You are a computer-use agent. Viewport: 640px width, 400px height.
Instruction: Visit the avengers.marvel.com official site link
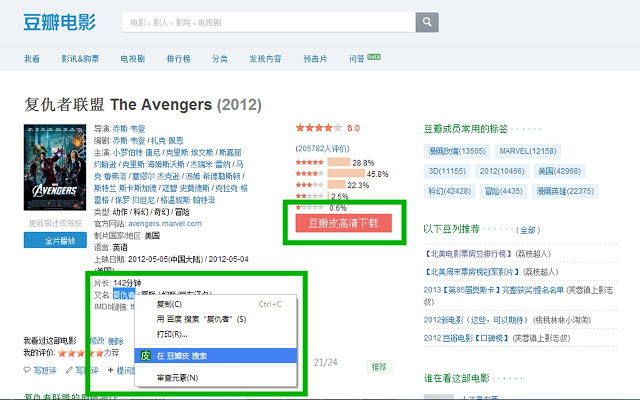pyautogui.click(x=165, y=224)
